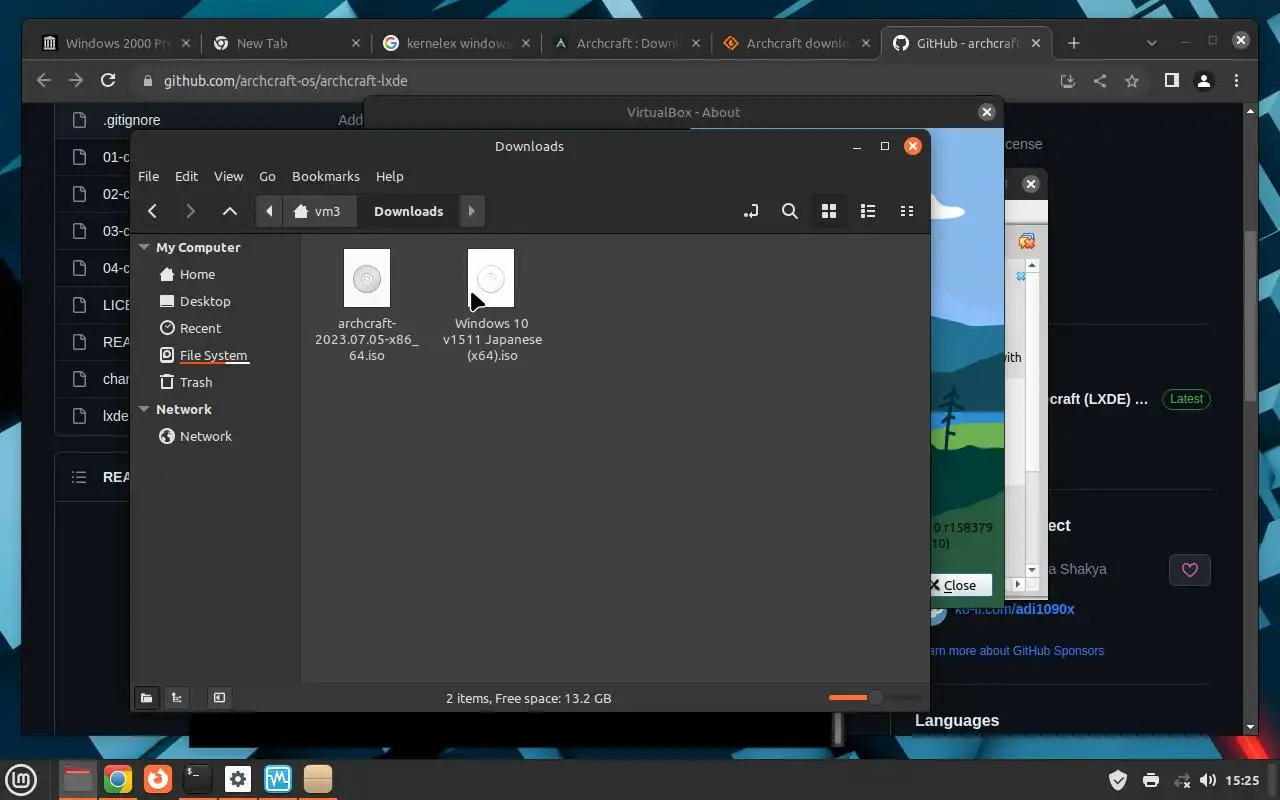Click the status bar items and free space text
The image size is (1280, 800).
[528, 698]
